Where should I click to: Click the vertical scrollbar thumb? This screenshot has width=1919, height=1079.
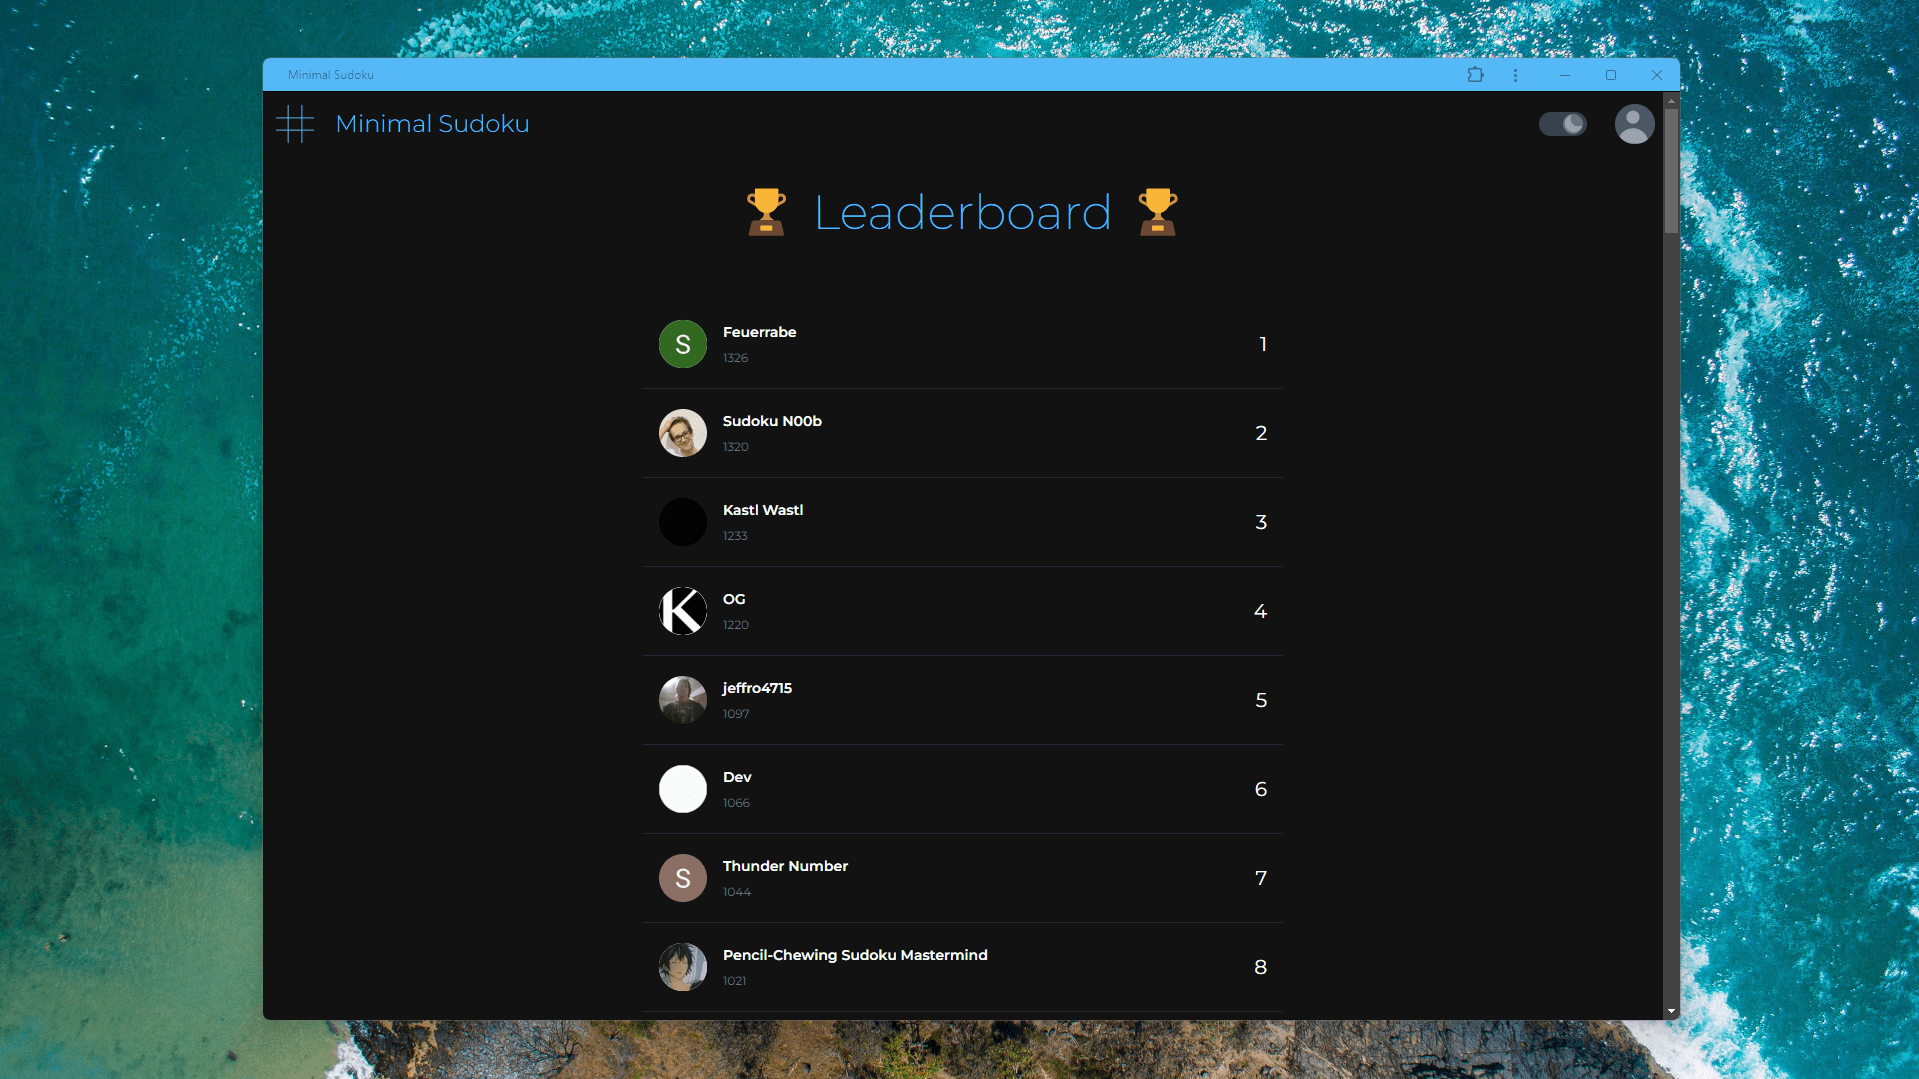pyautogui.click(x=1671, y=170)
